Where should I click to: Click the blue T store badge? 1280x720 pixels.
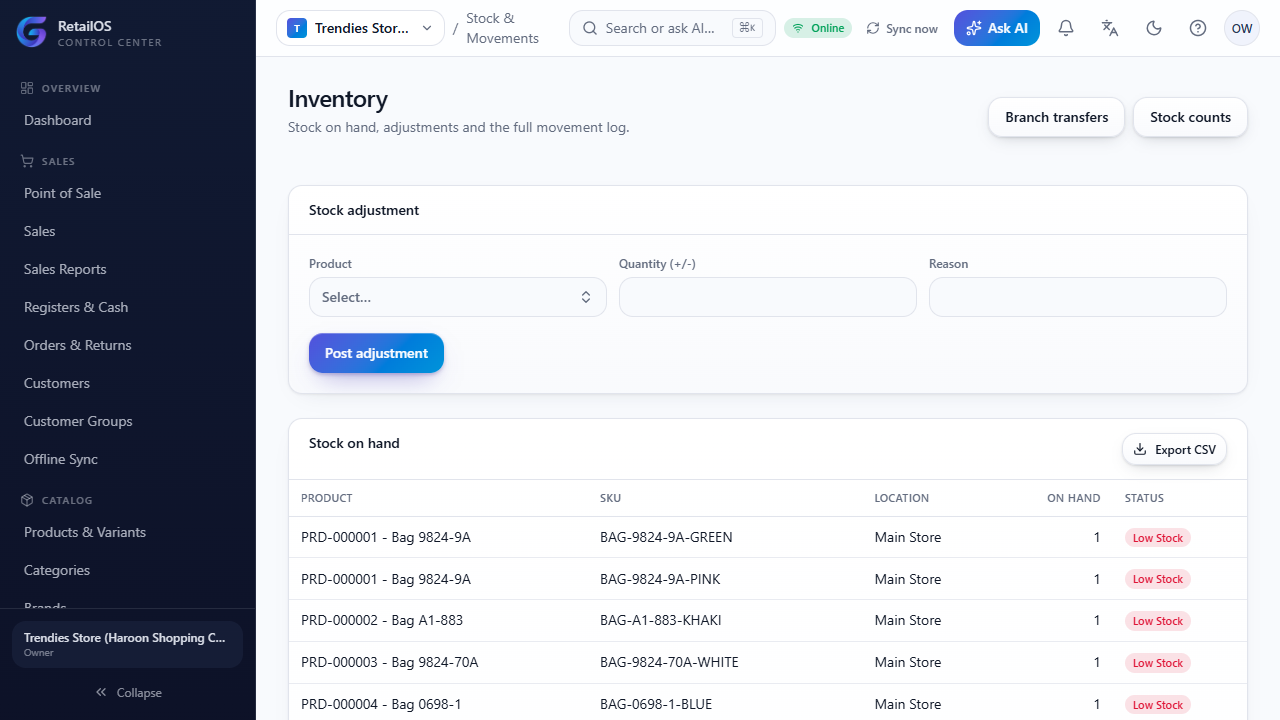(x=297, y=28)
